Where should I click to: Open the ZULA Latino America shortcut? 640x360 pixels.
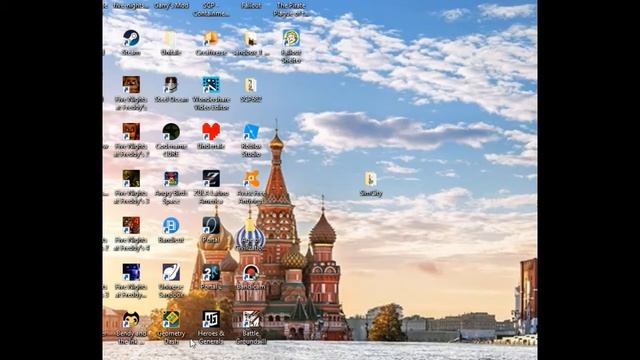pyautogui.click(x=211, y=179)
